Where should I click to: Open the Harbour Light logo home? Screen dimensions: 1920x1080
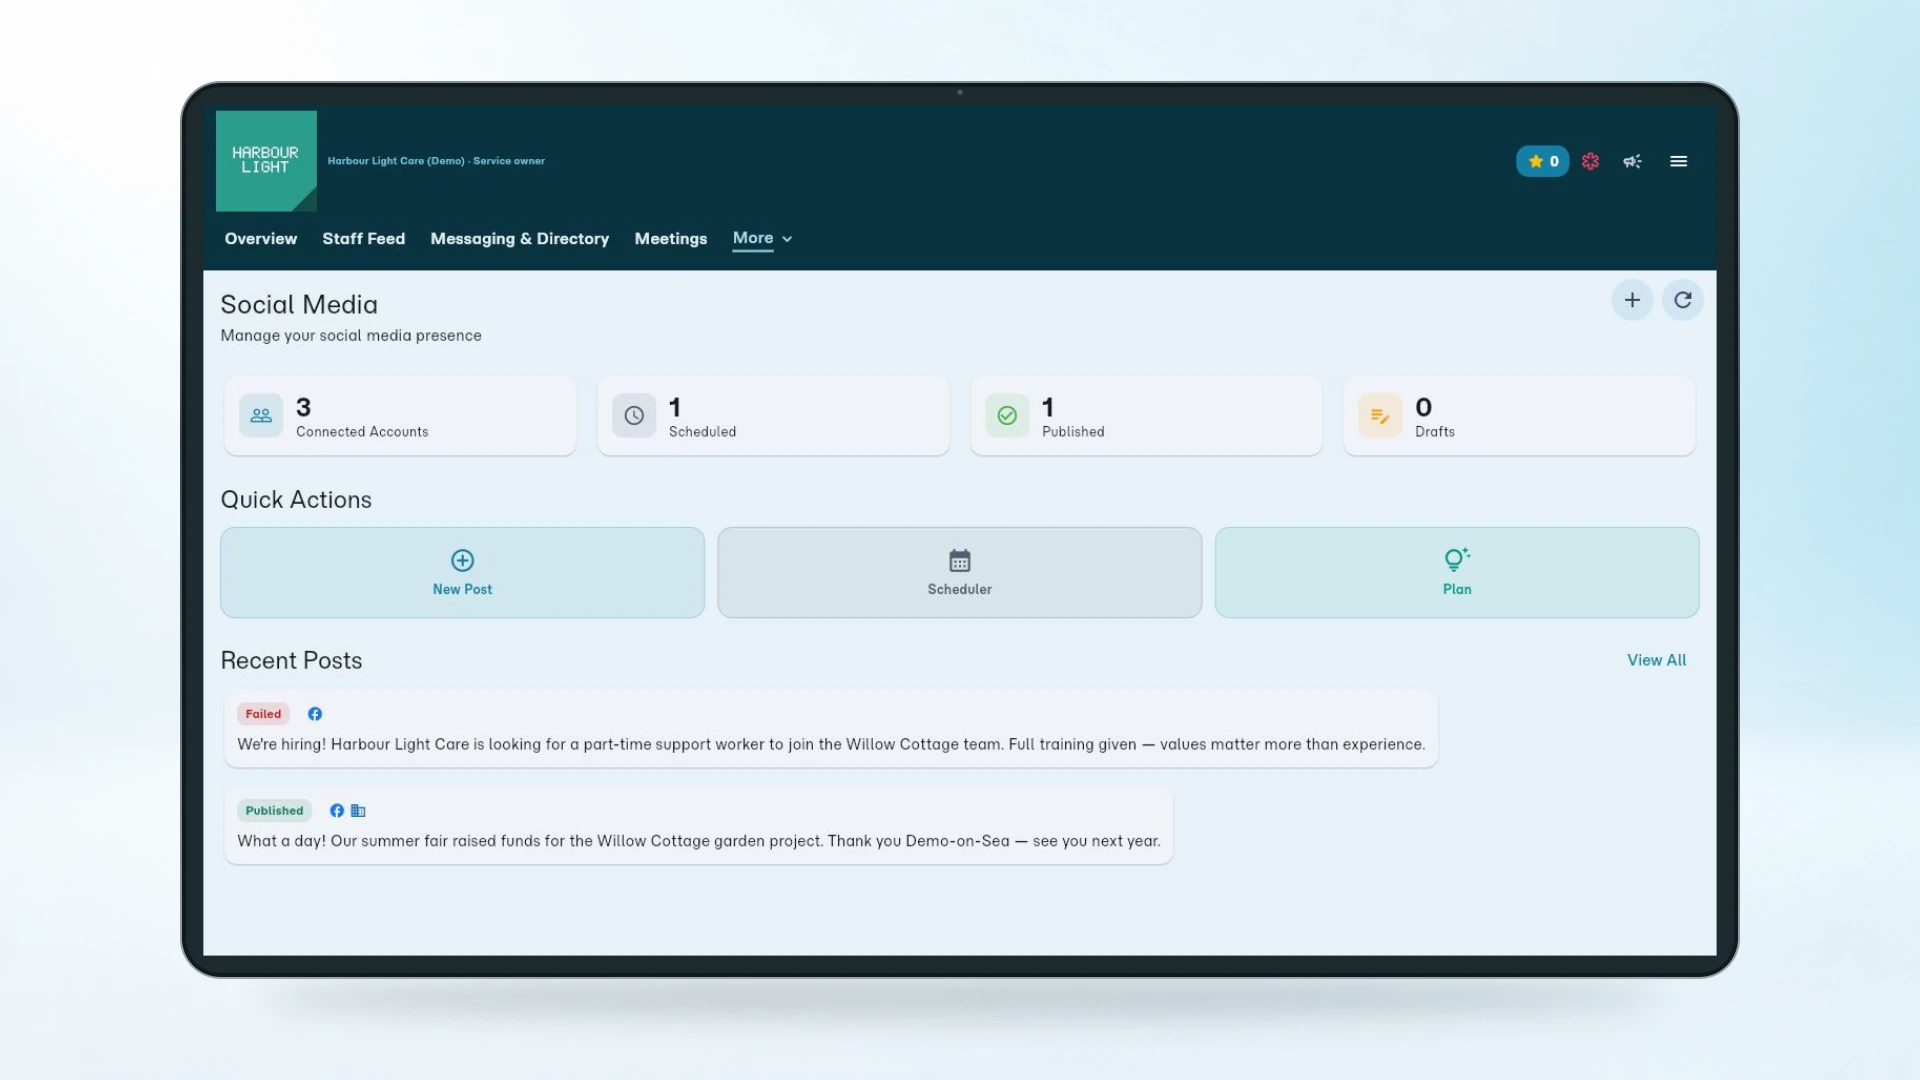pos(266,161)
